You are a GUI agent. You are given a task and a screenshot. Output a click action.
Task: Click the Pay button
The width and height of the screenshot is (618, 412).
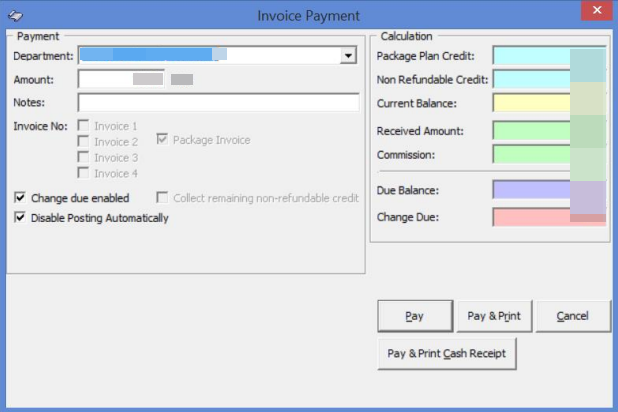point(415,316)
